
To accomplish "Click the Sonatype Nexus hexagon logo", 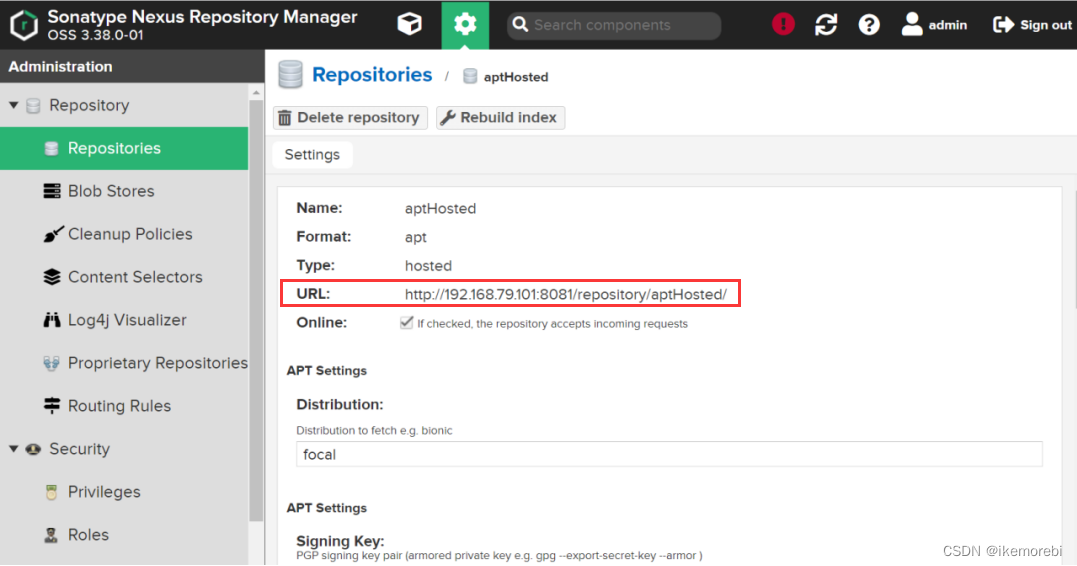I will point(24,25).
